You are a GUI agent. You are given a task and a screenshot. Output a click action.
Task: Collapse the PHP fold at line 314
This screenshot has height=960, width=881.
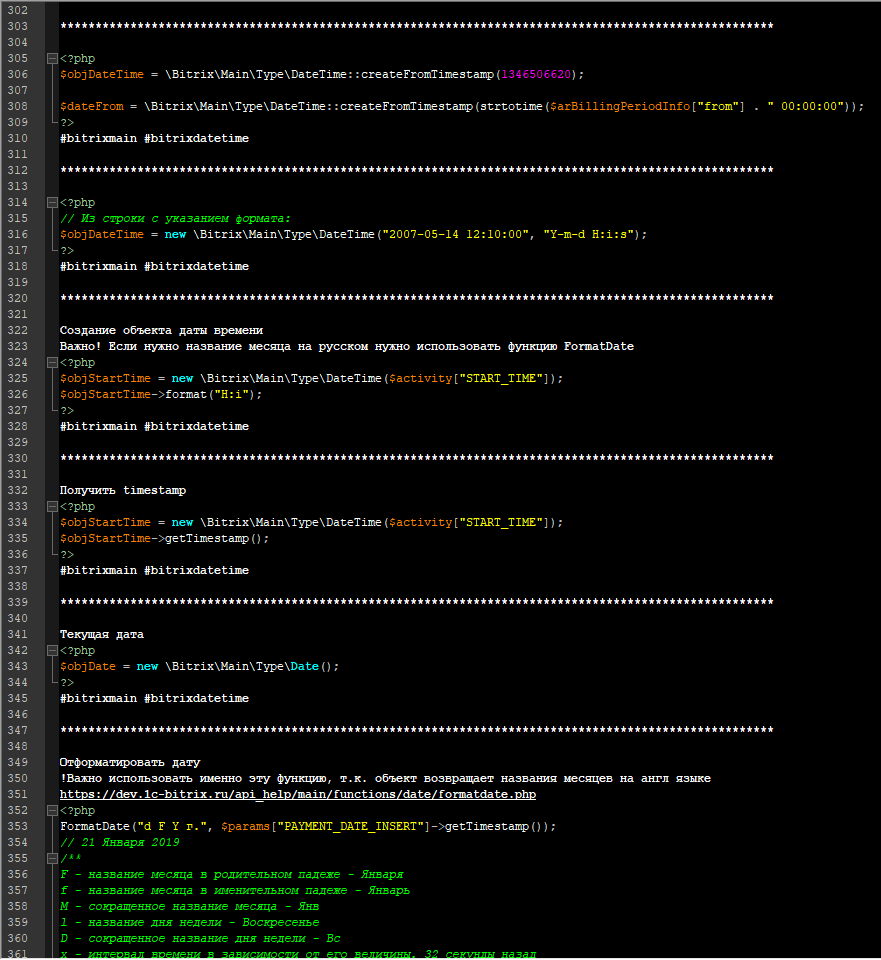pos(51,202)
